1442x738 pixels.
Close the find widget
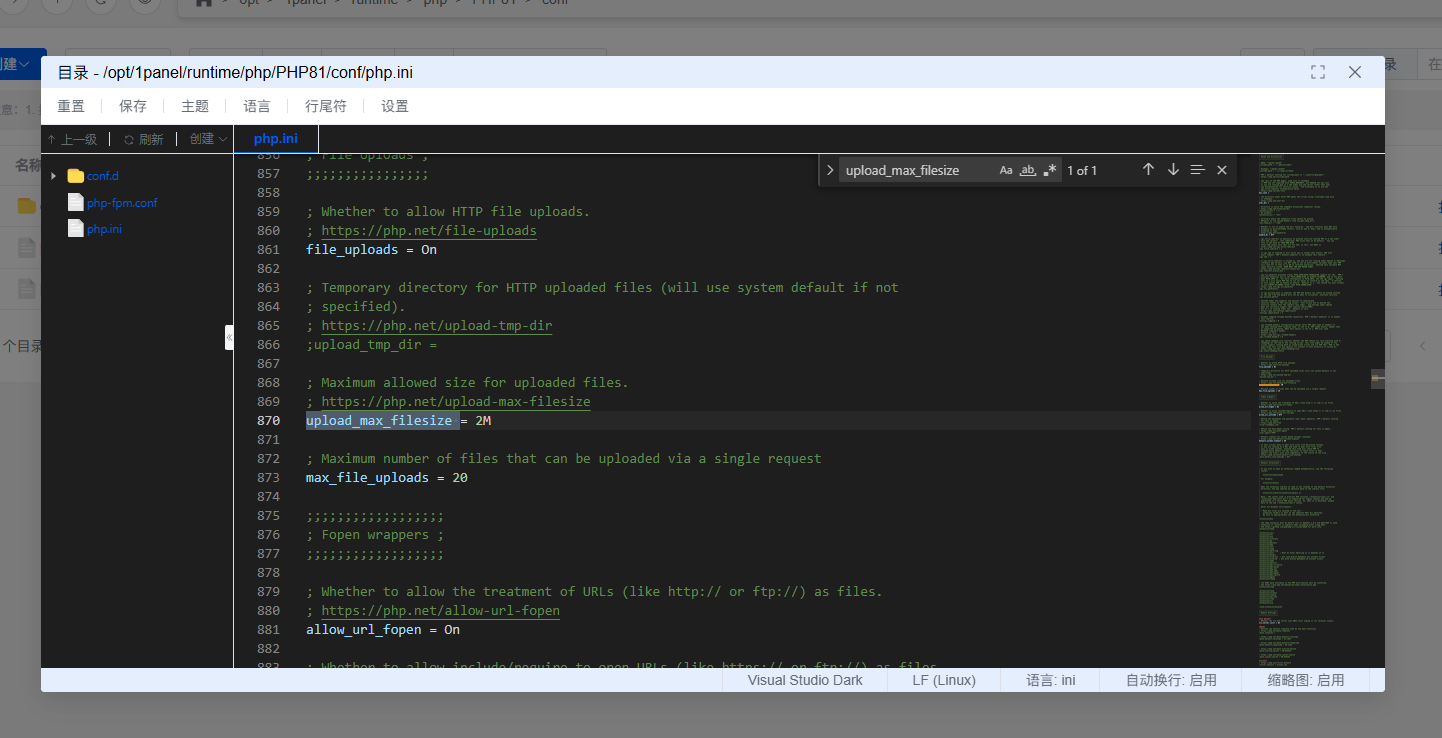pos(1221,170)
